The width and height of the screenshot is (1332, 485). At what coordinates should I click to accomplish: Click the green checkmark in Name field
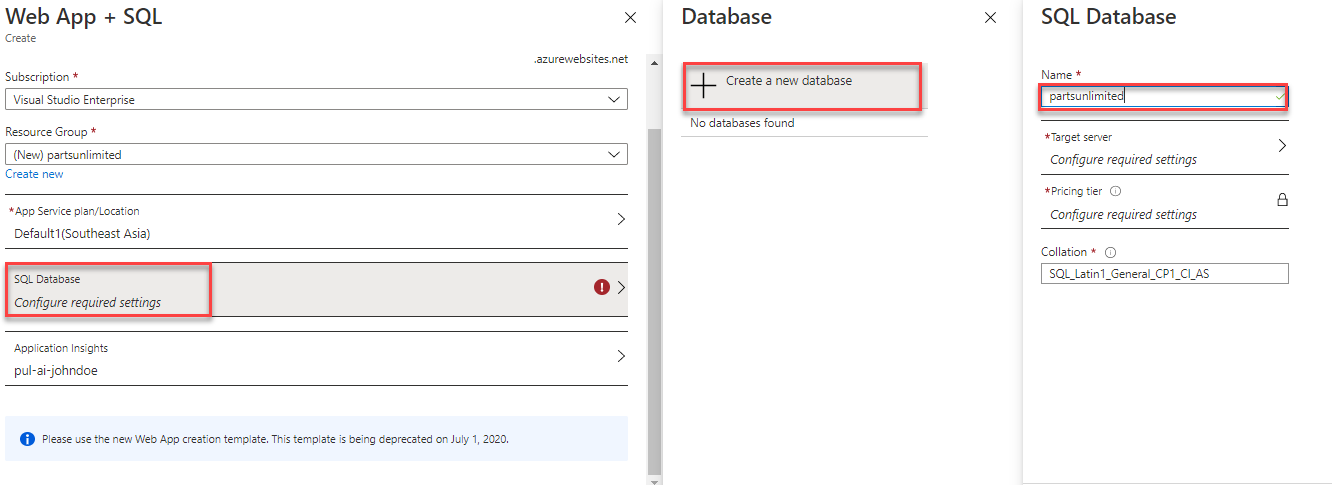point(1278,96)
